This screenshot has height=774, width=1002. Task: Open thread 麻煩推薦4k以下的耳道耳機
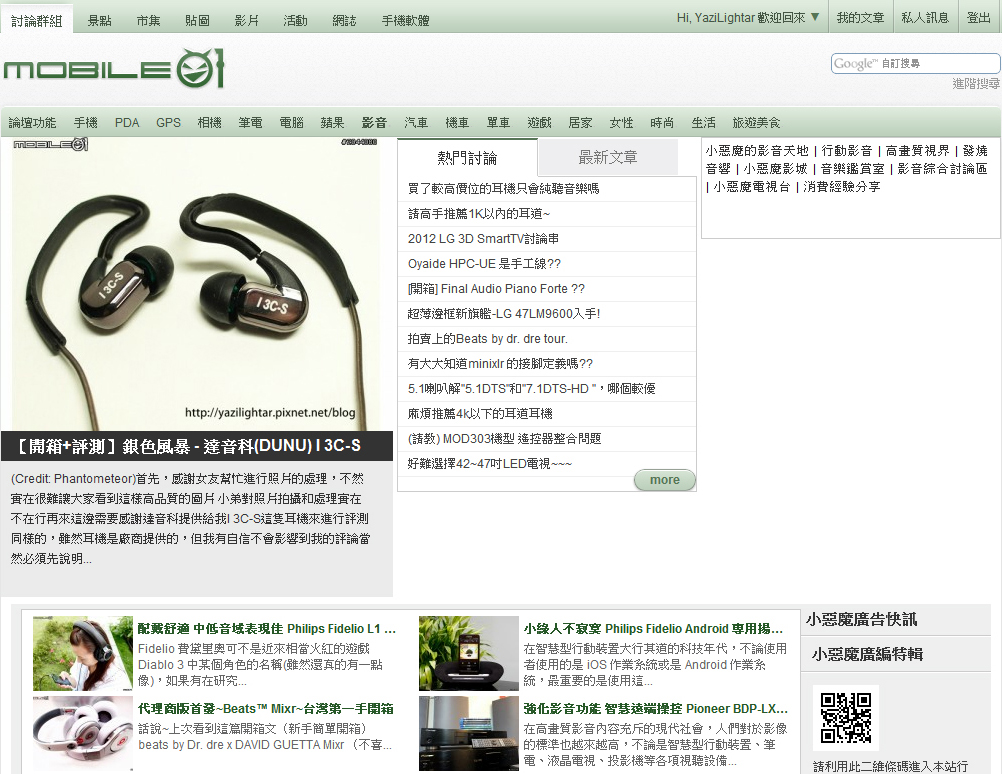point(480,413)
